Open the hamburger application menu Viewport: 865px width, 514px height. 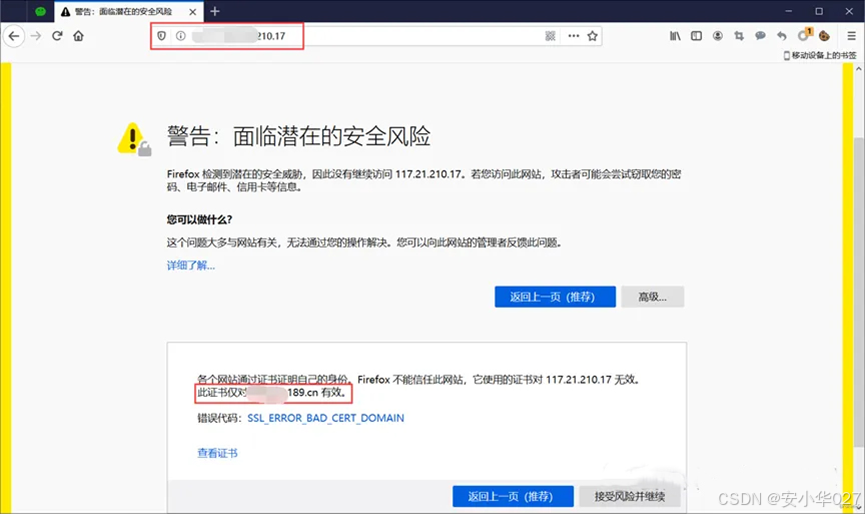tap(851, 36)
